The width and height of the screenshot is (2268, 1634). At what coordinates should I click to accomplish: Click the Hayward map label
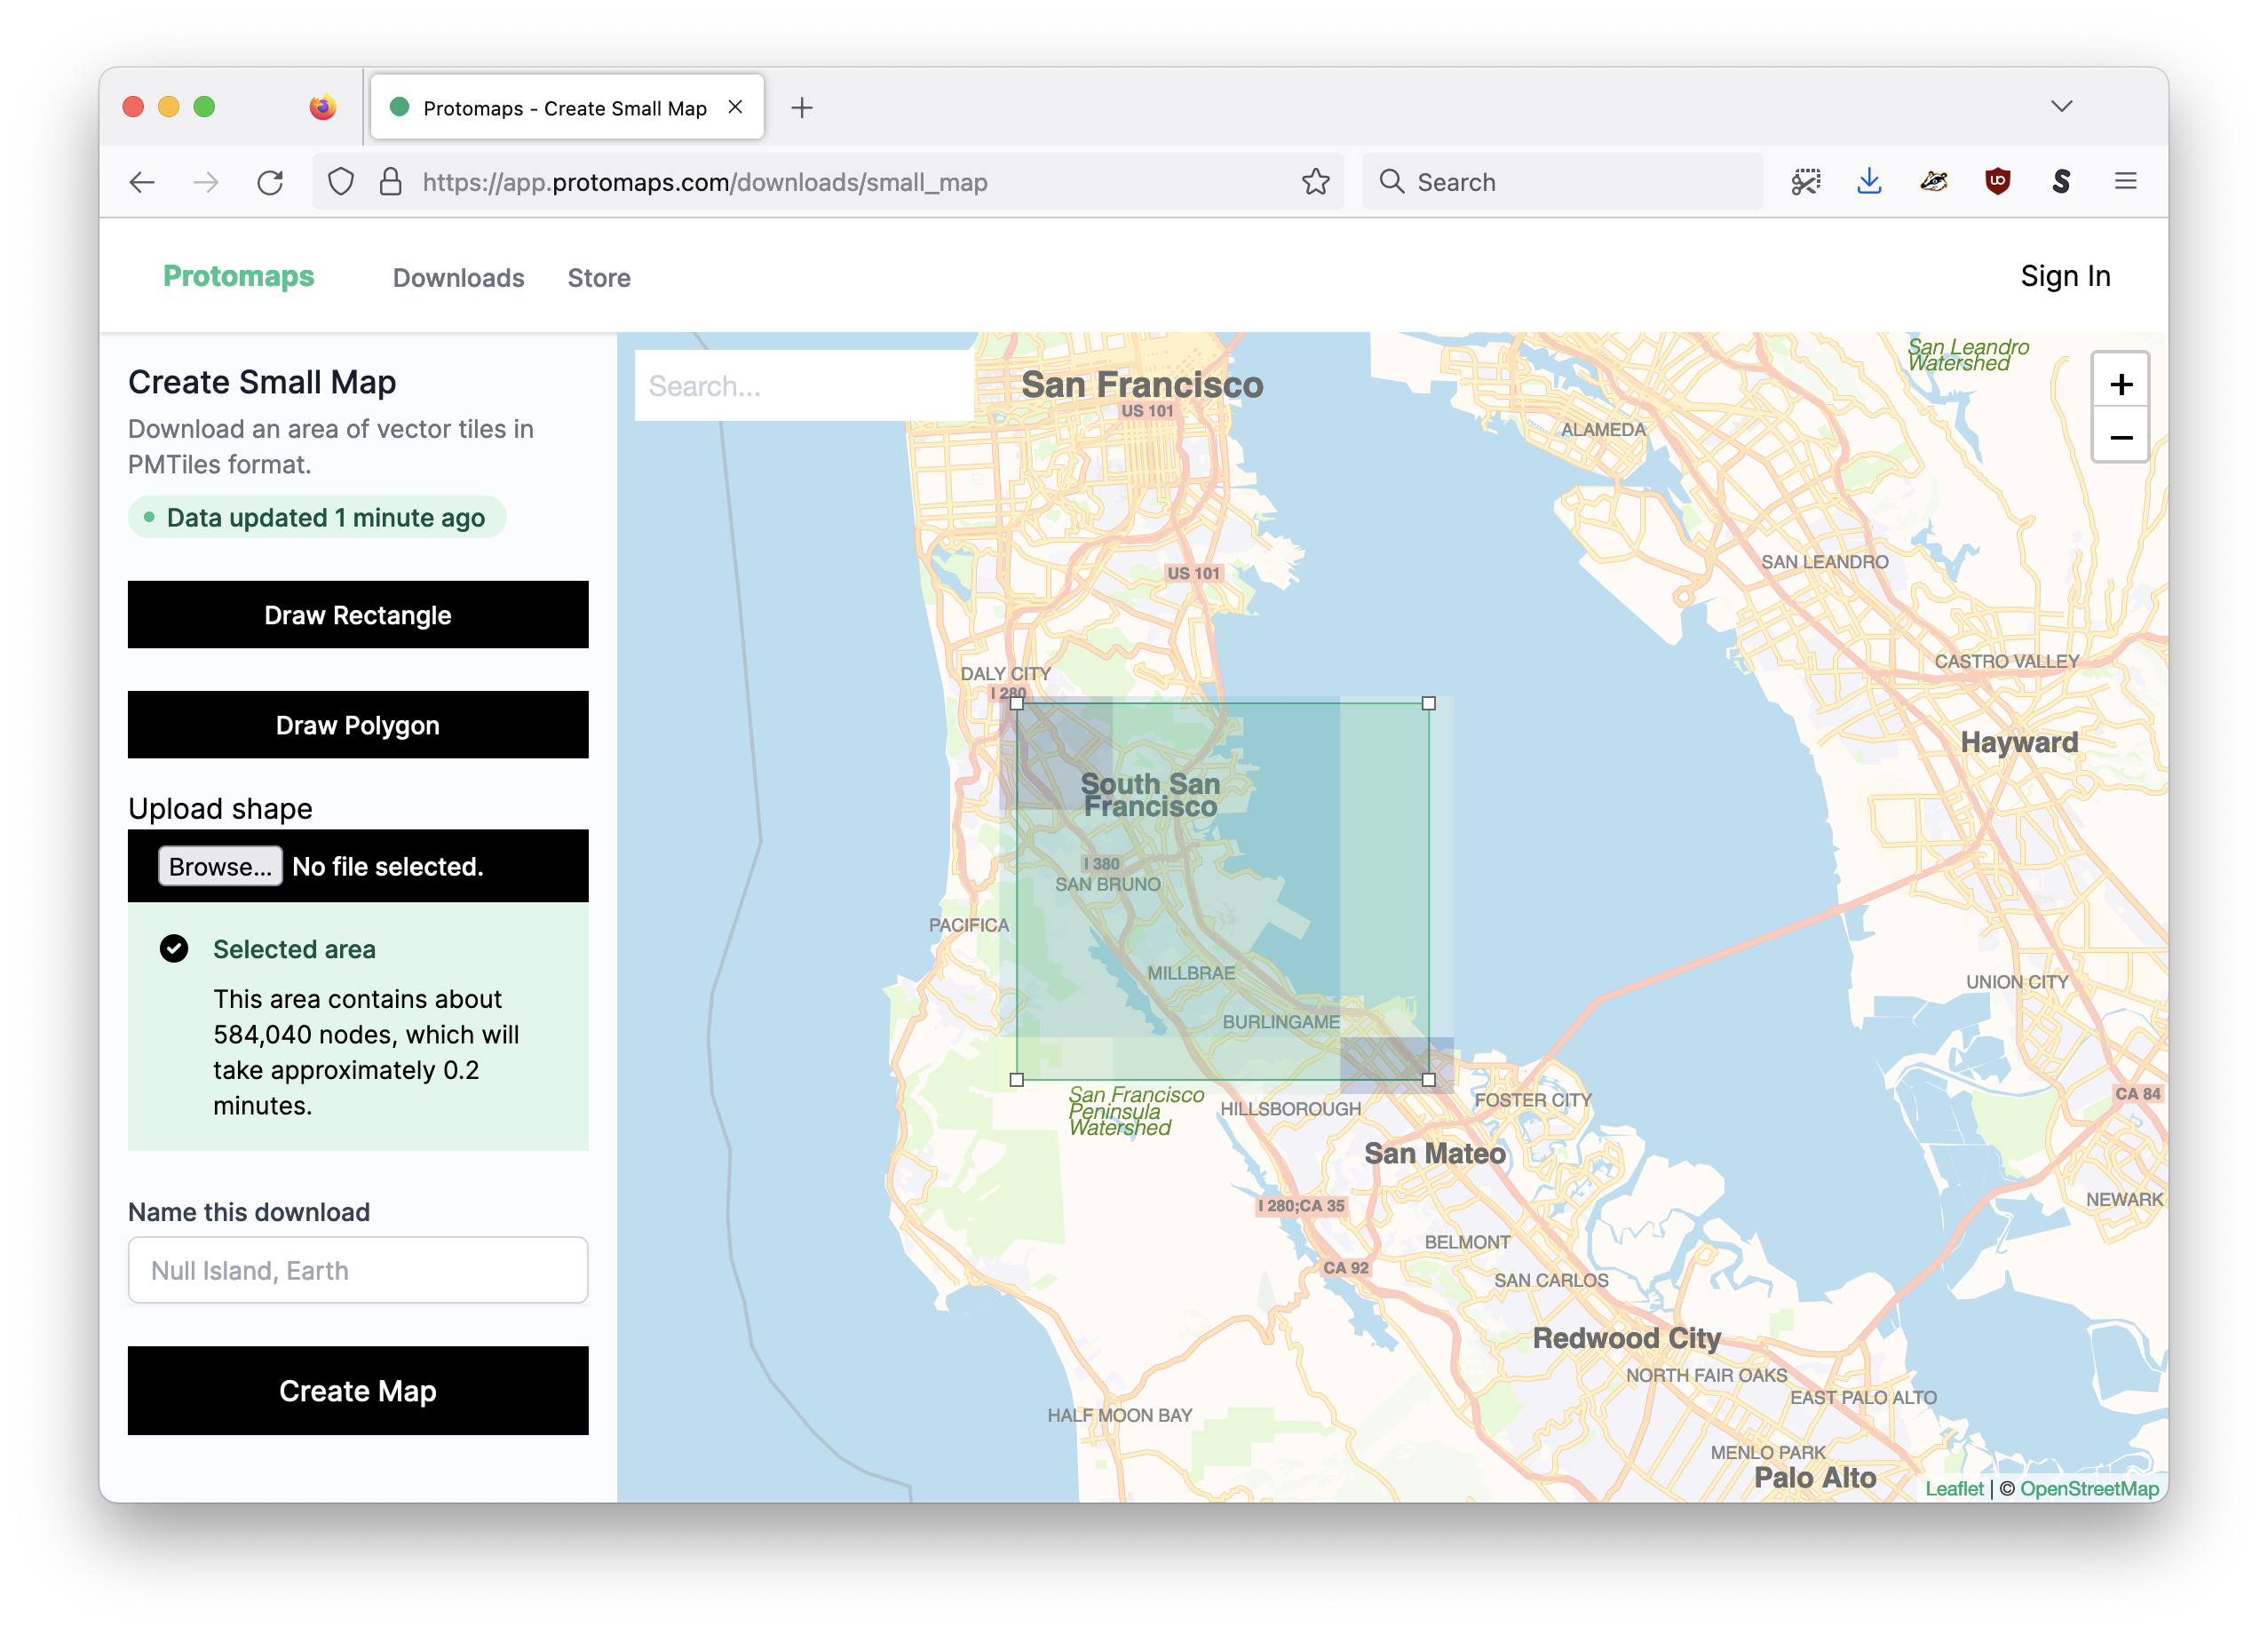(x=2019, y=743)
